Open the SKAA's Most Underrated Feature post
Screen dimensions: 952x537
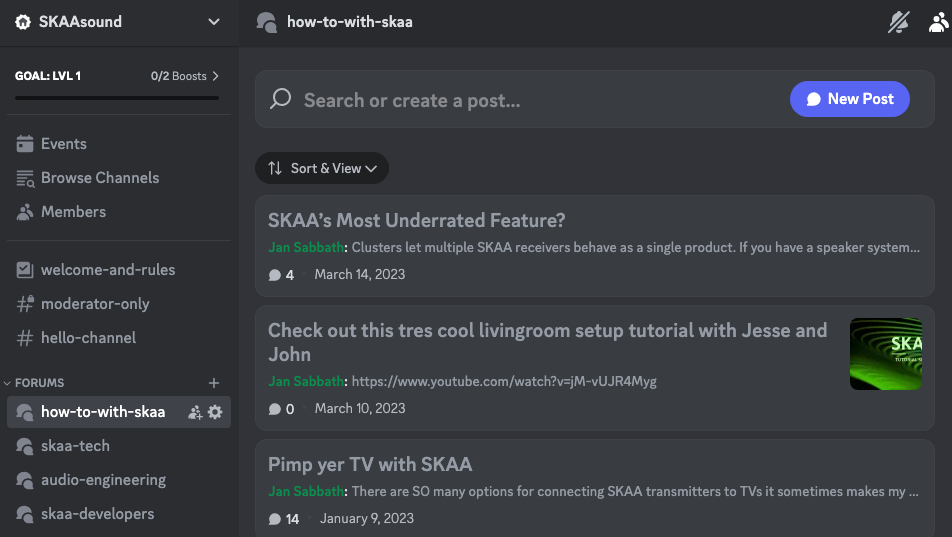[416, 221]
